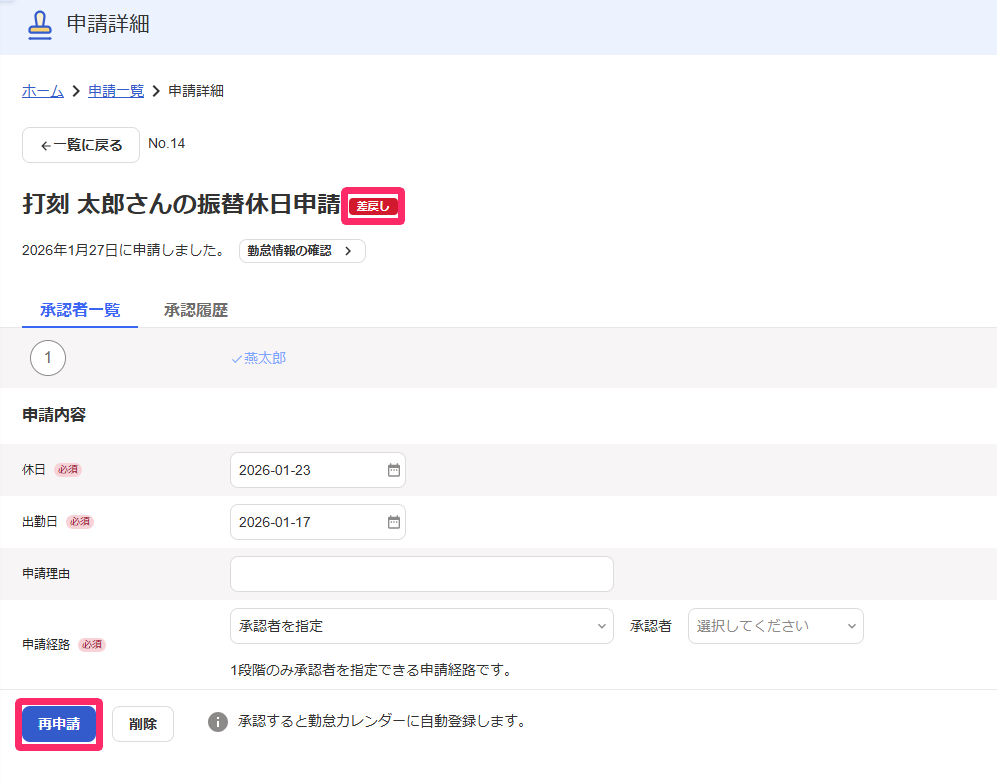The image size is (997, 782).
Task: Click the 差戻し status badge
Action: pos(373,206)
